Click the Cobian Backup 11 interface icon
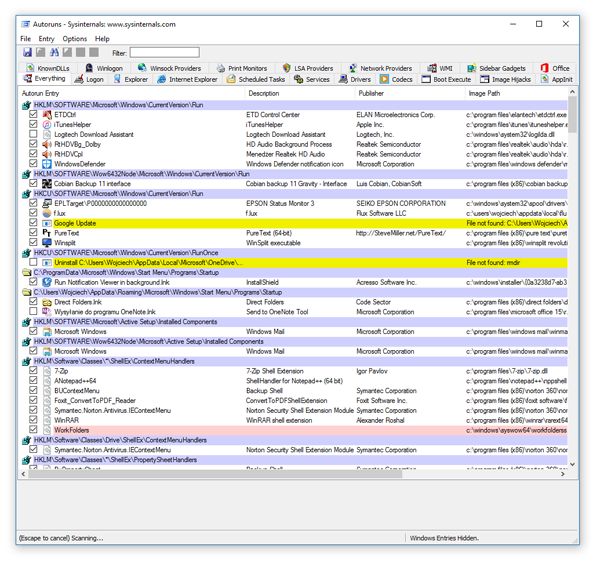The image size is (600, 563). point(47,184)
